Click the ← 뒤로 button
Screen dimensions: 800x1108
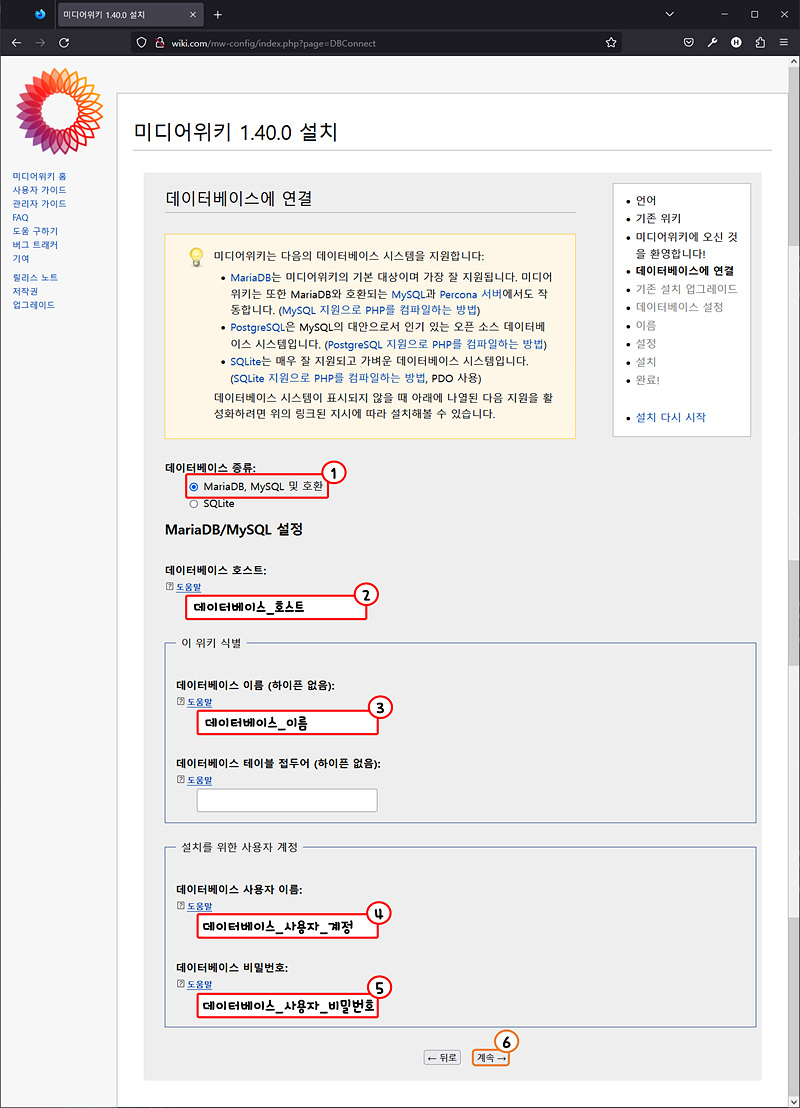point(442,1057)
